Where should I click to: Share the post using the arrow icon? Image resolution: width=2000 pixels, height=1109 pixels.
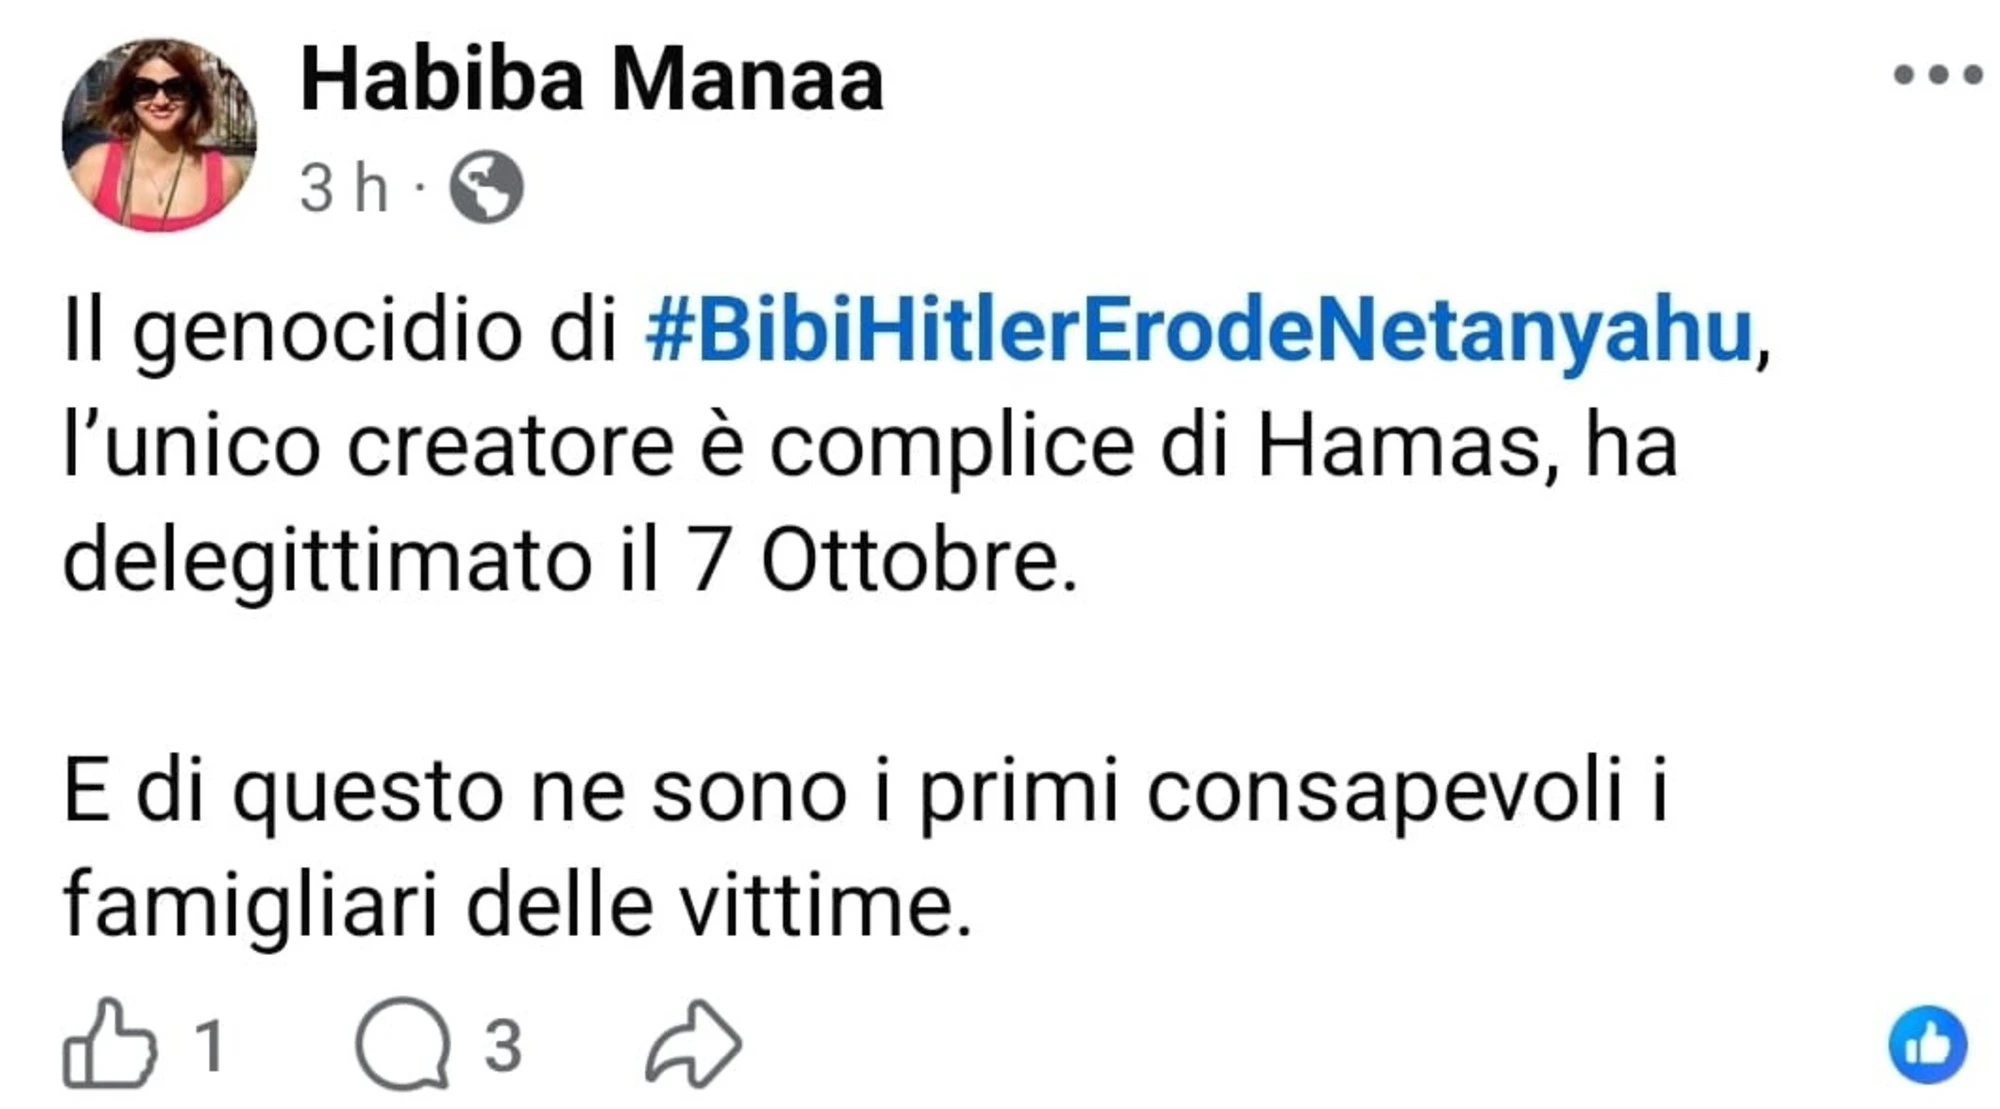tap(694, 1044)
